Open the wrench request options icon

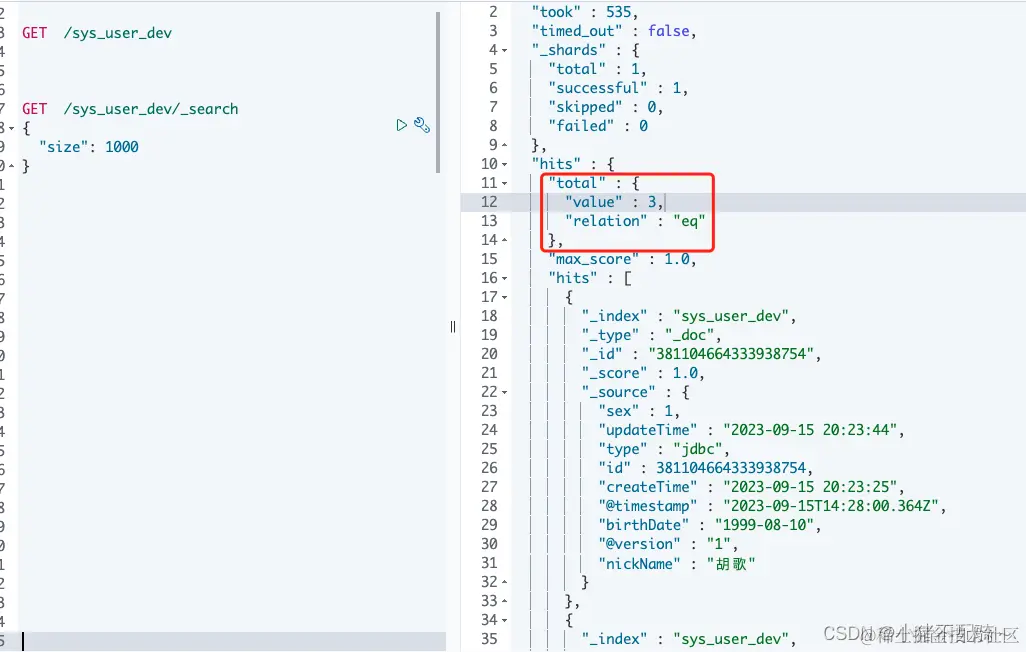tap(422, 125)
